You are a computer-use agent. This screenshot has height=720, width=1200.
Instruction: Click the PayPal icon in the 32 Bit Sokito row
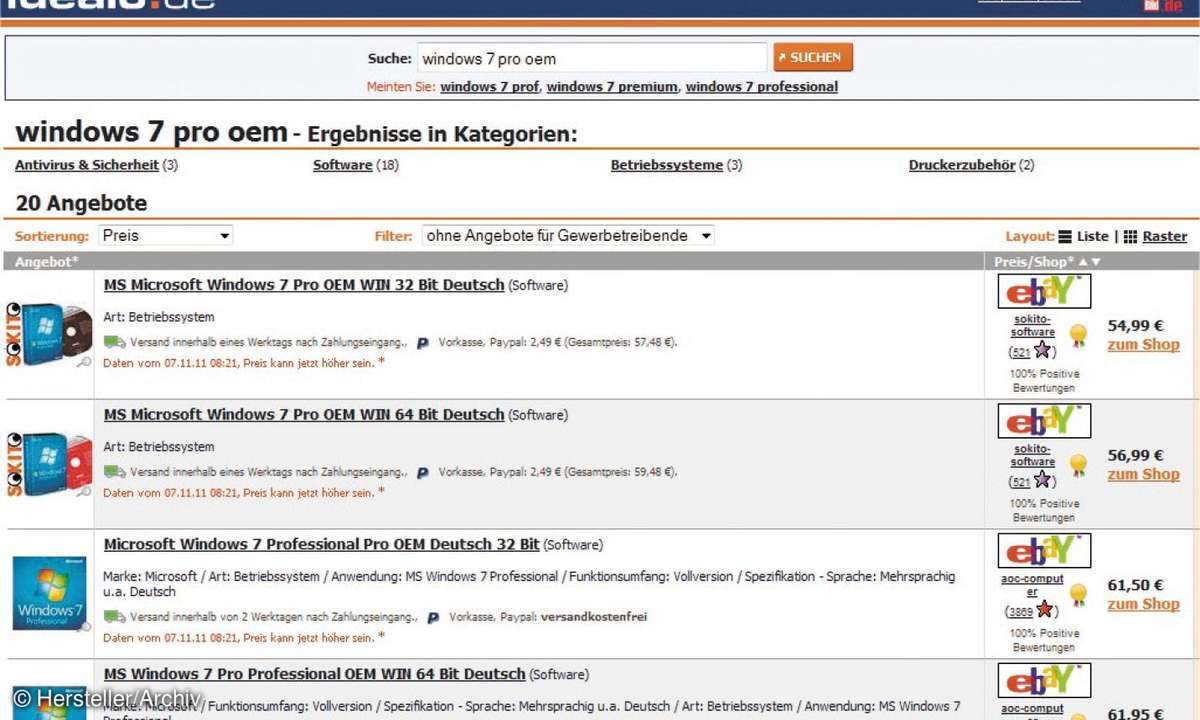coord(422,343)
